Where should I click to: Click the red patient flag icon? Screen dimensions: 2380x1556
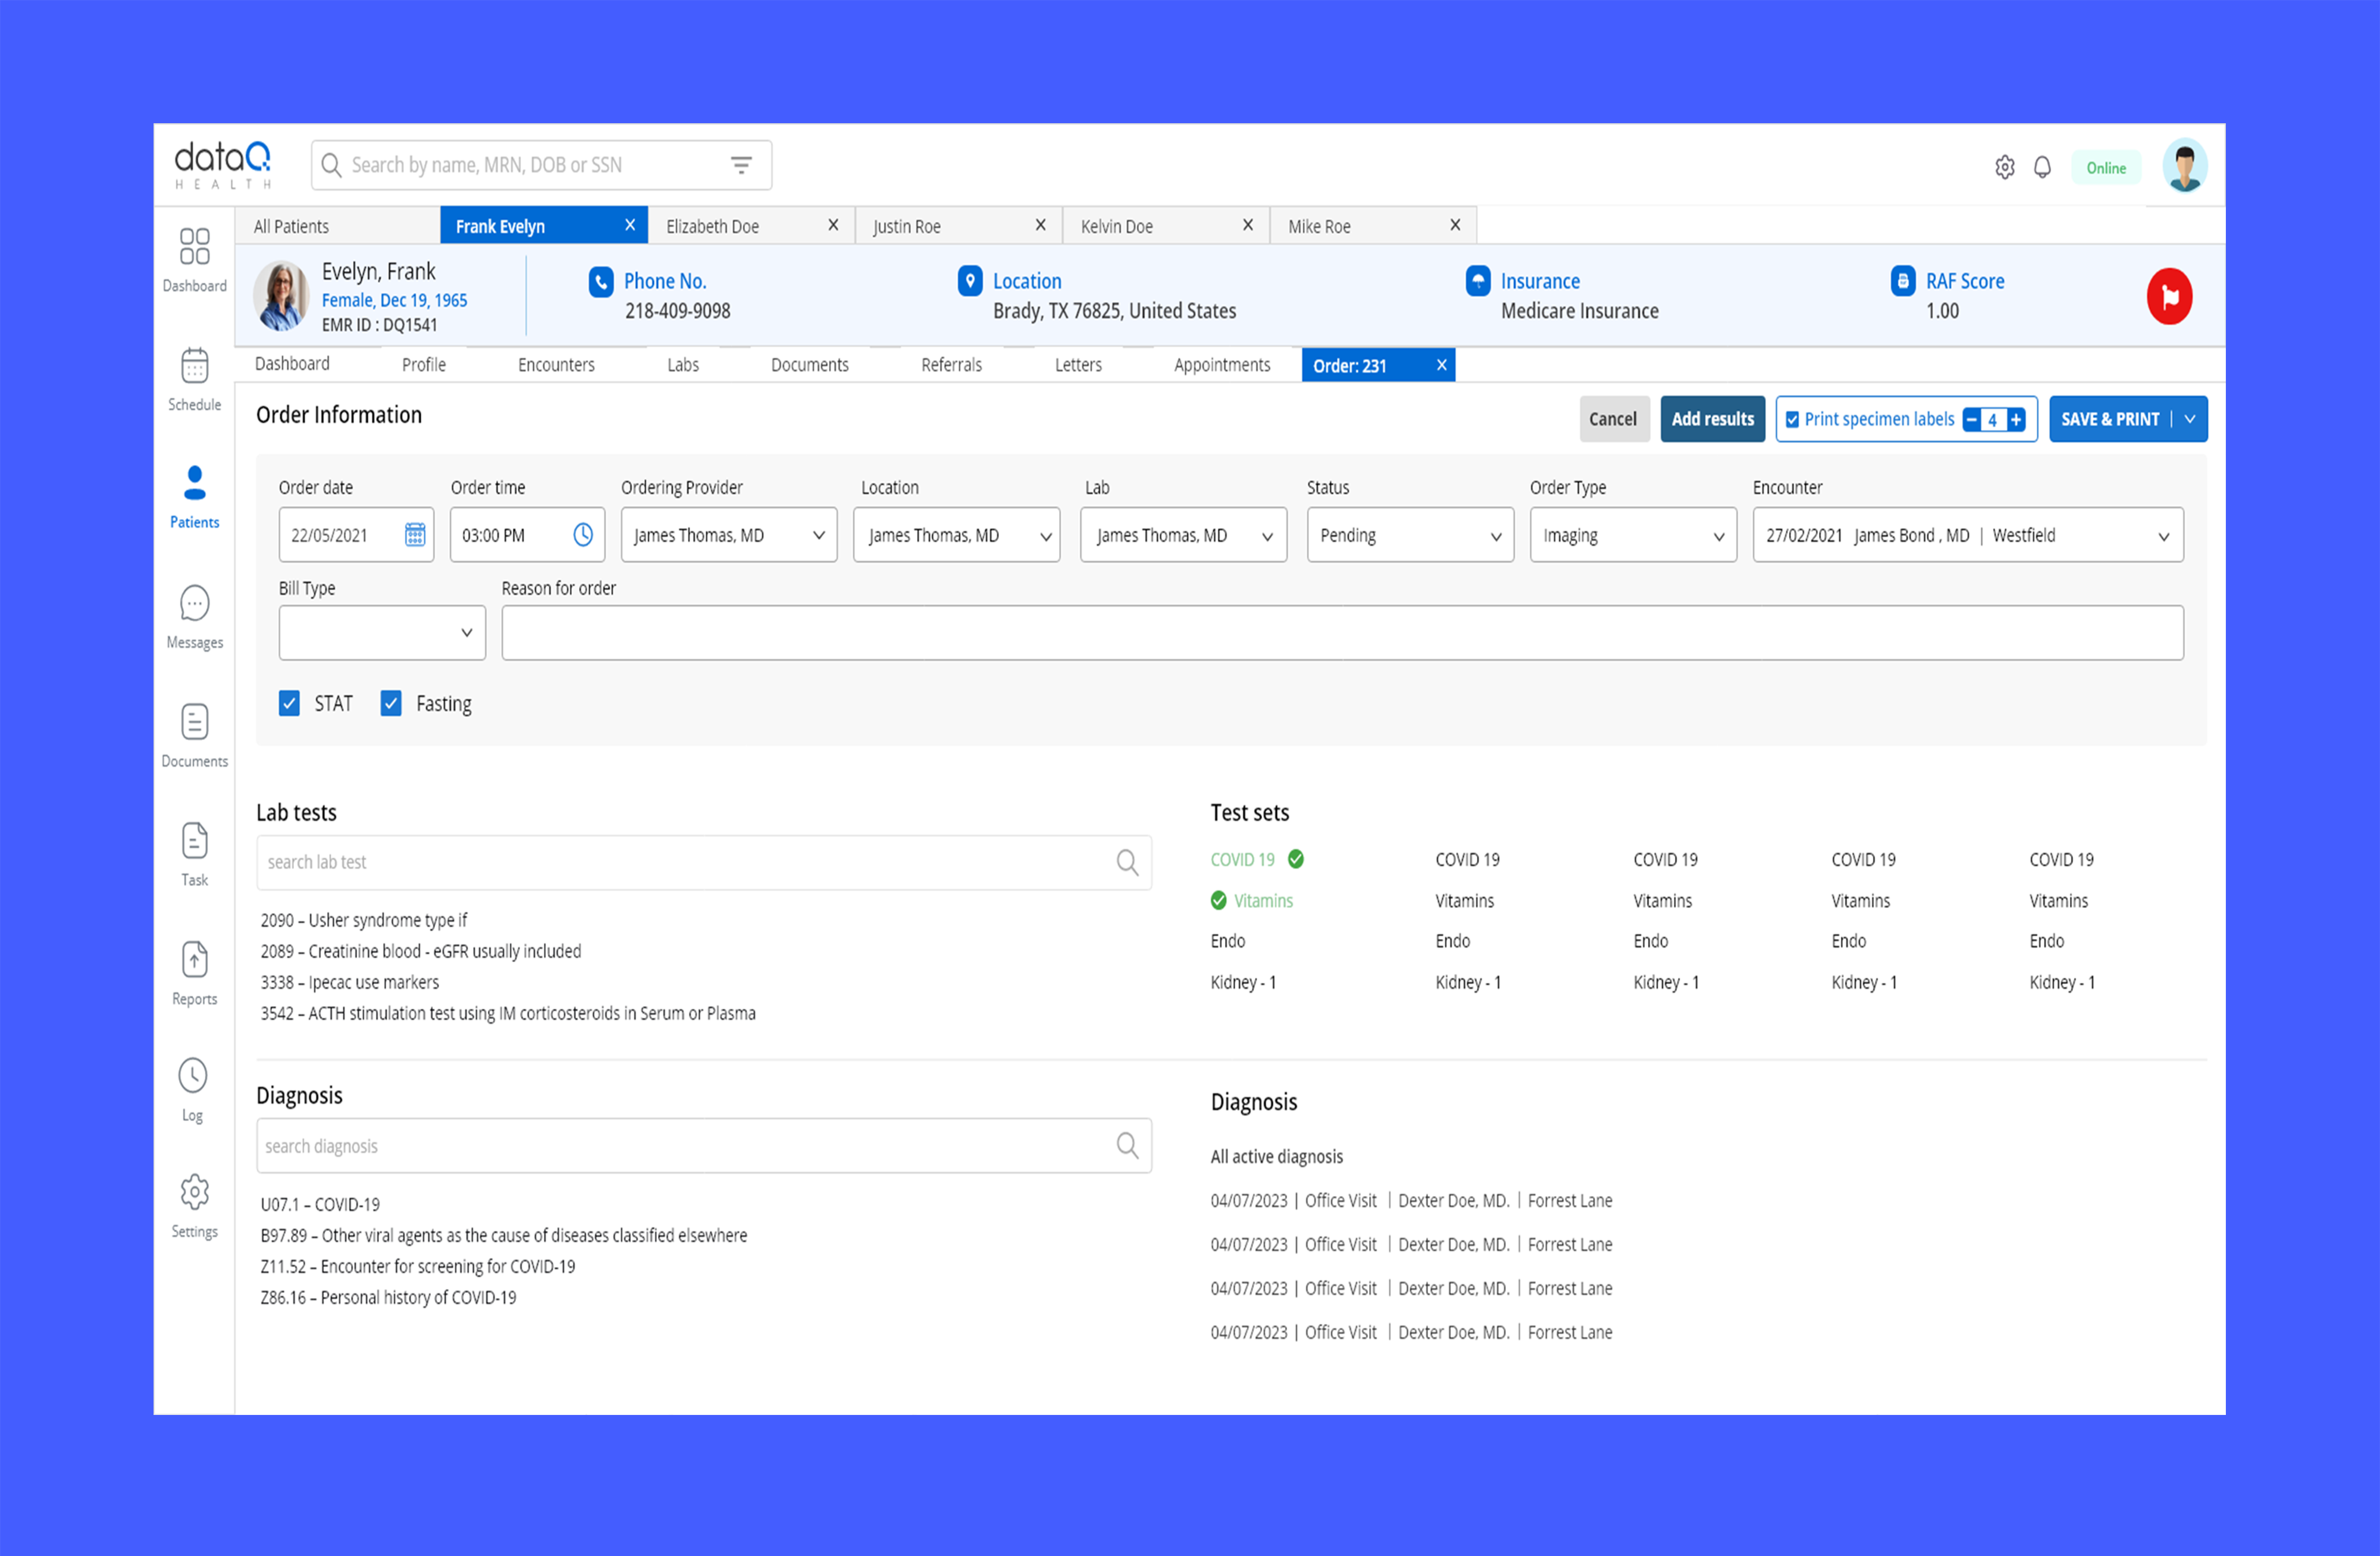point(2169,296)
